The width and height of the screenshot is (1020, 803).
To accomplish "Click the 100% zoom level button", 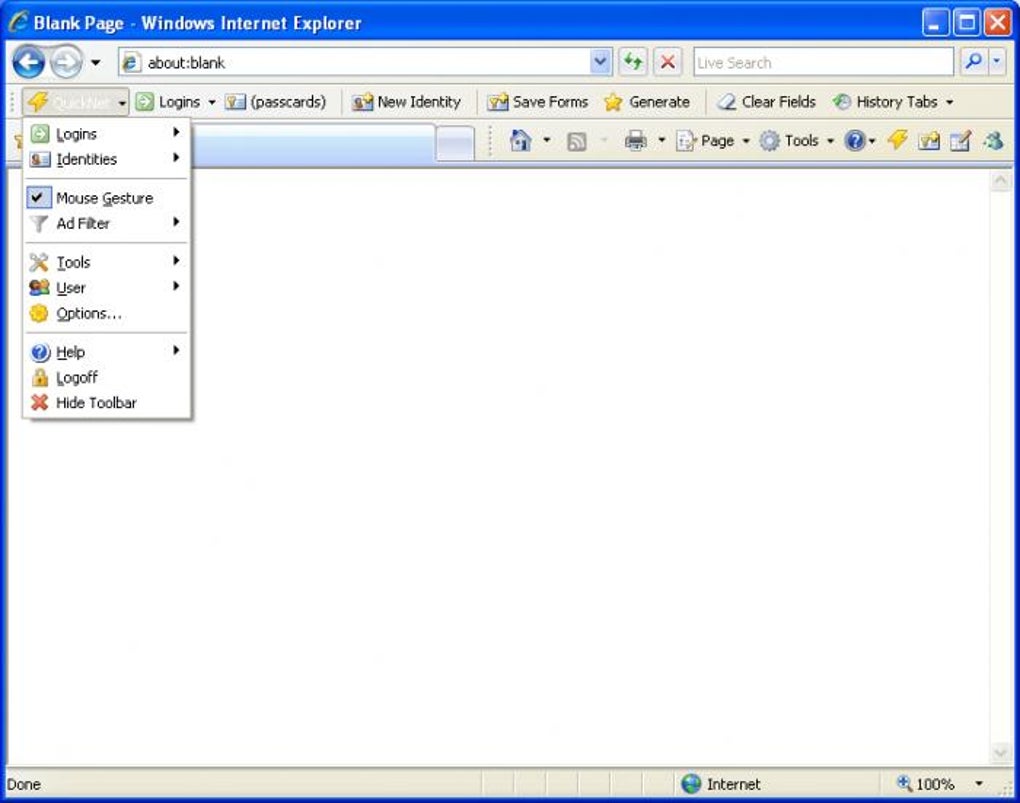I will [x=926, y=784].
